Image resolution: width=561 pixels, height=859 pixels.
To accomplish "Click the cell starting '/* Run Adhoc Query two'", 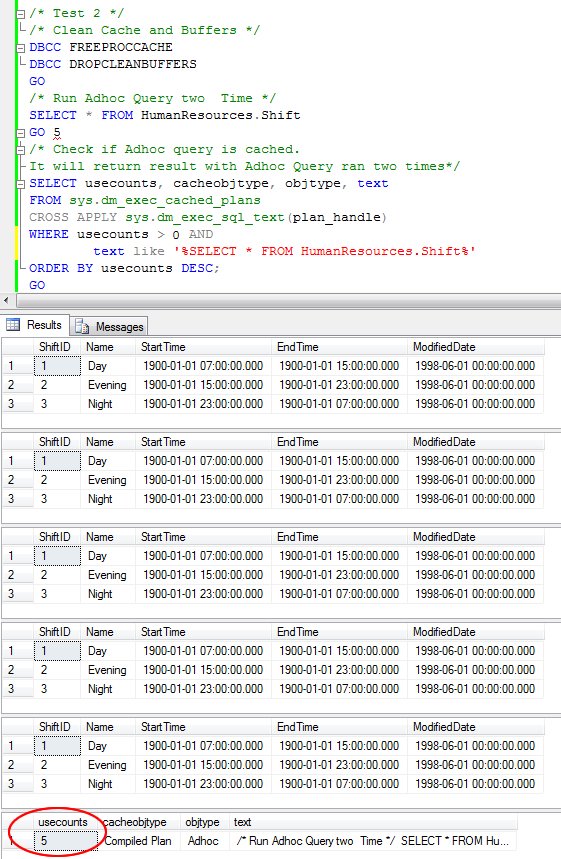I will click(373, 841).
